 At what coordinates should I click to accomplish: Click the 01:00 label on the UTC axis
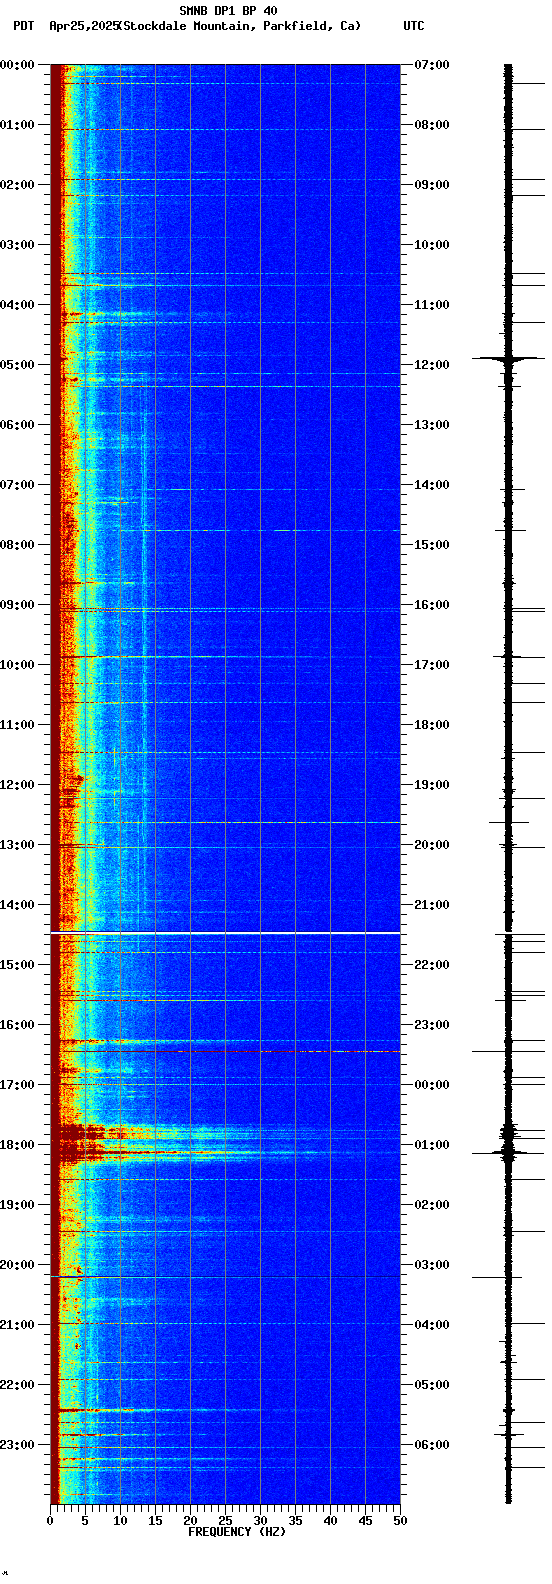pos(432,1145)
